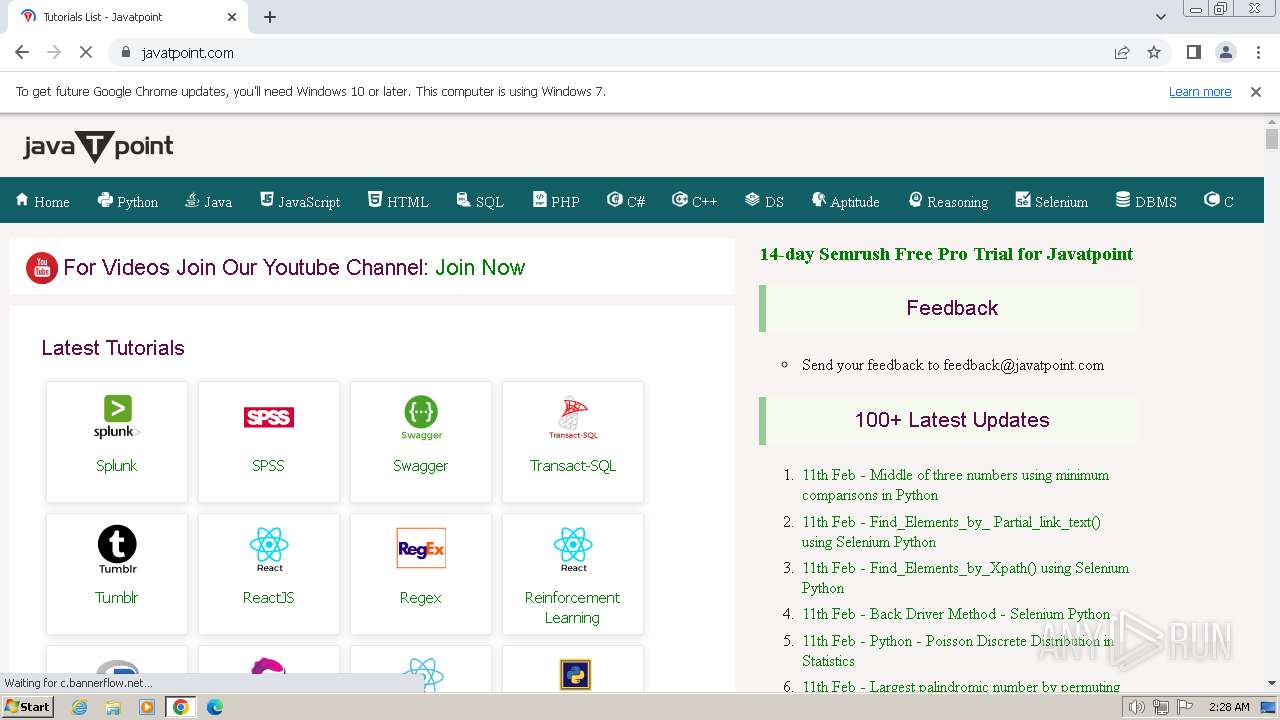Open Back Driver Method Selenium link
The image size is (1280, 720).
956,614
